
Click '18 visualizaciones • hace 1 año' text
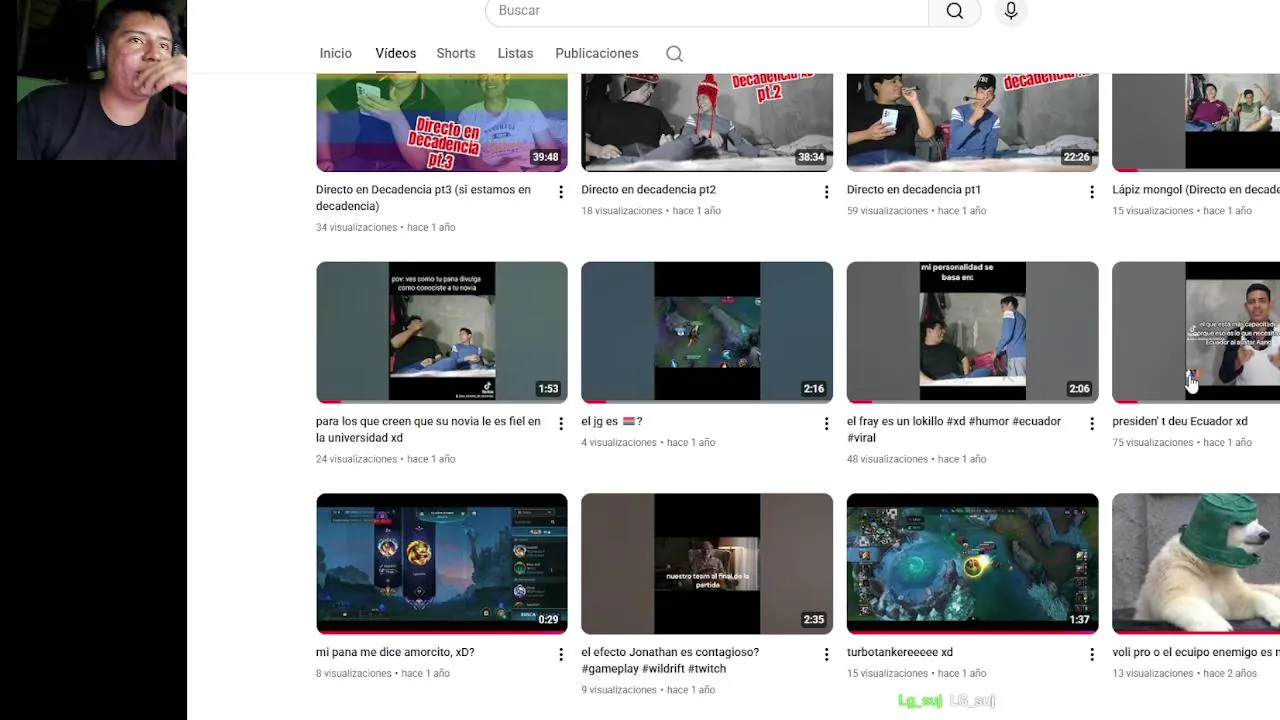point(651,211)
